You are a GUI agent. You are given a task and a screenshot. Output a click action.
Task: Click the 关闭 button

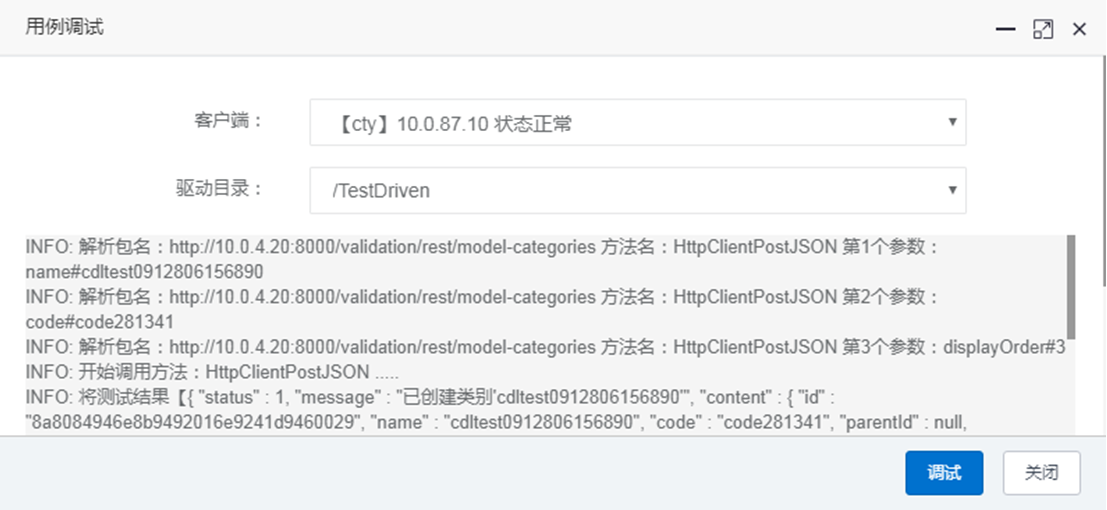coord(1041,473)
